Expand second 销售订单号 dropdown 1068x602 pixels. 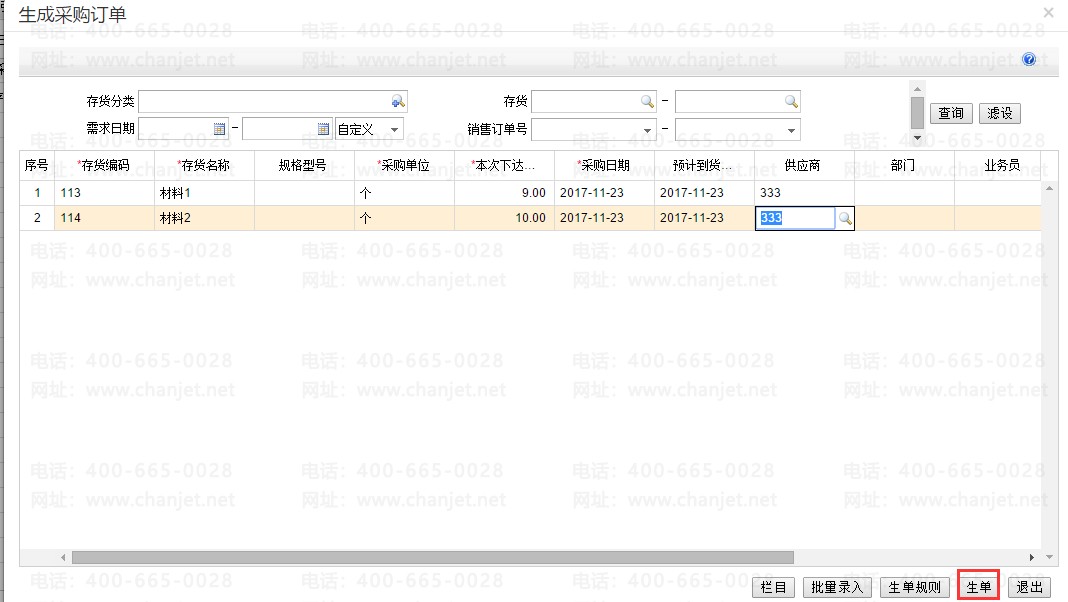tap(791, 130)
